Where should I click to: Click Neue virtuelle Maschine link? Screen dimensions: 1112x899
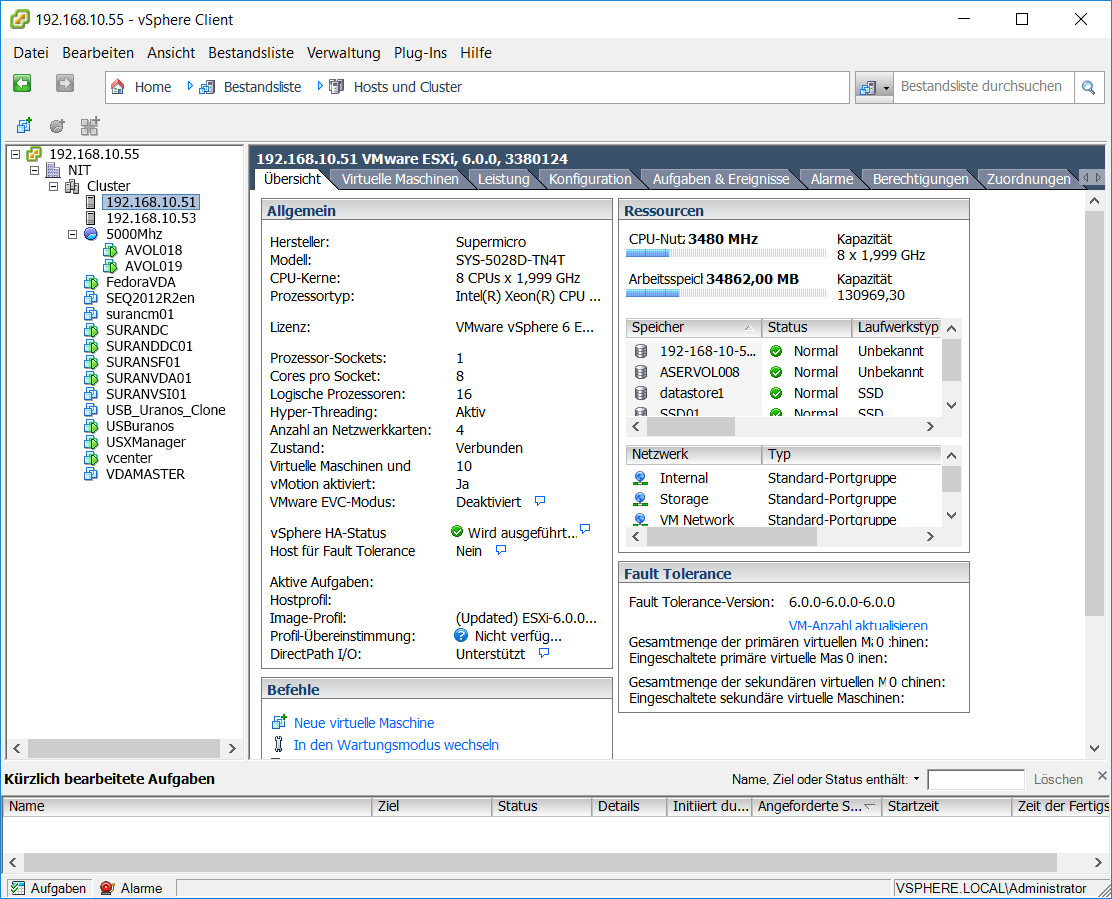364,723
